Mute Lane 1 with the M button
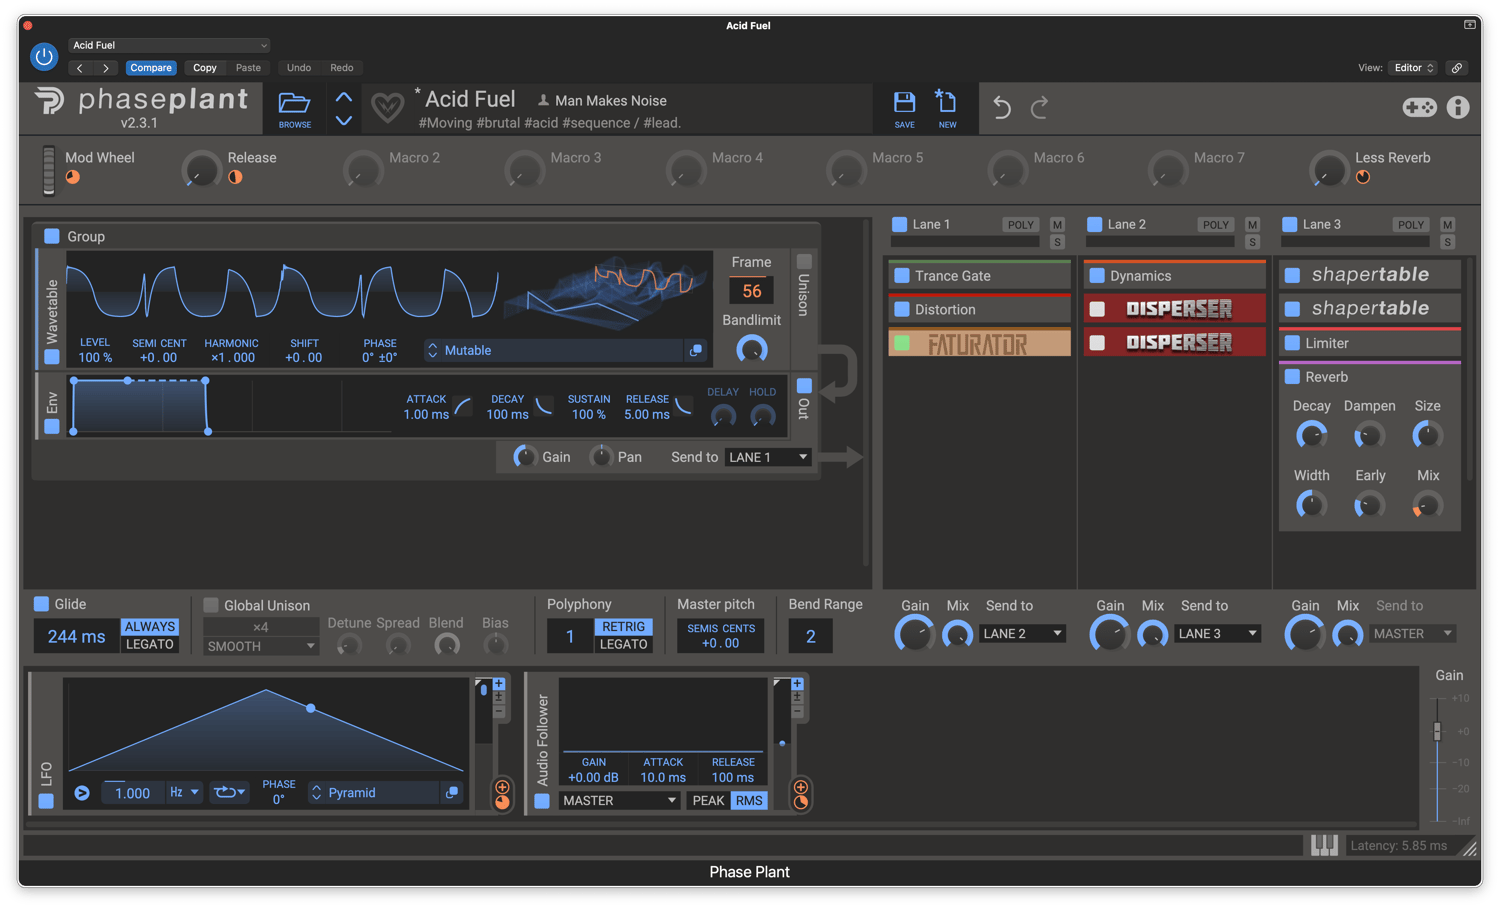The image size is (1500, 908). [1057, 225]
